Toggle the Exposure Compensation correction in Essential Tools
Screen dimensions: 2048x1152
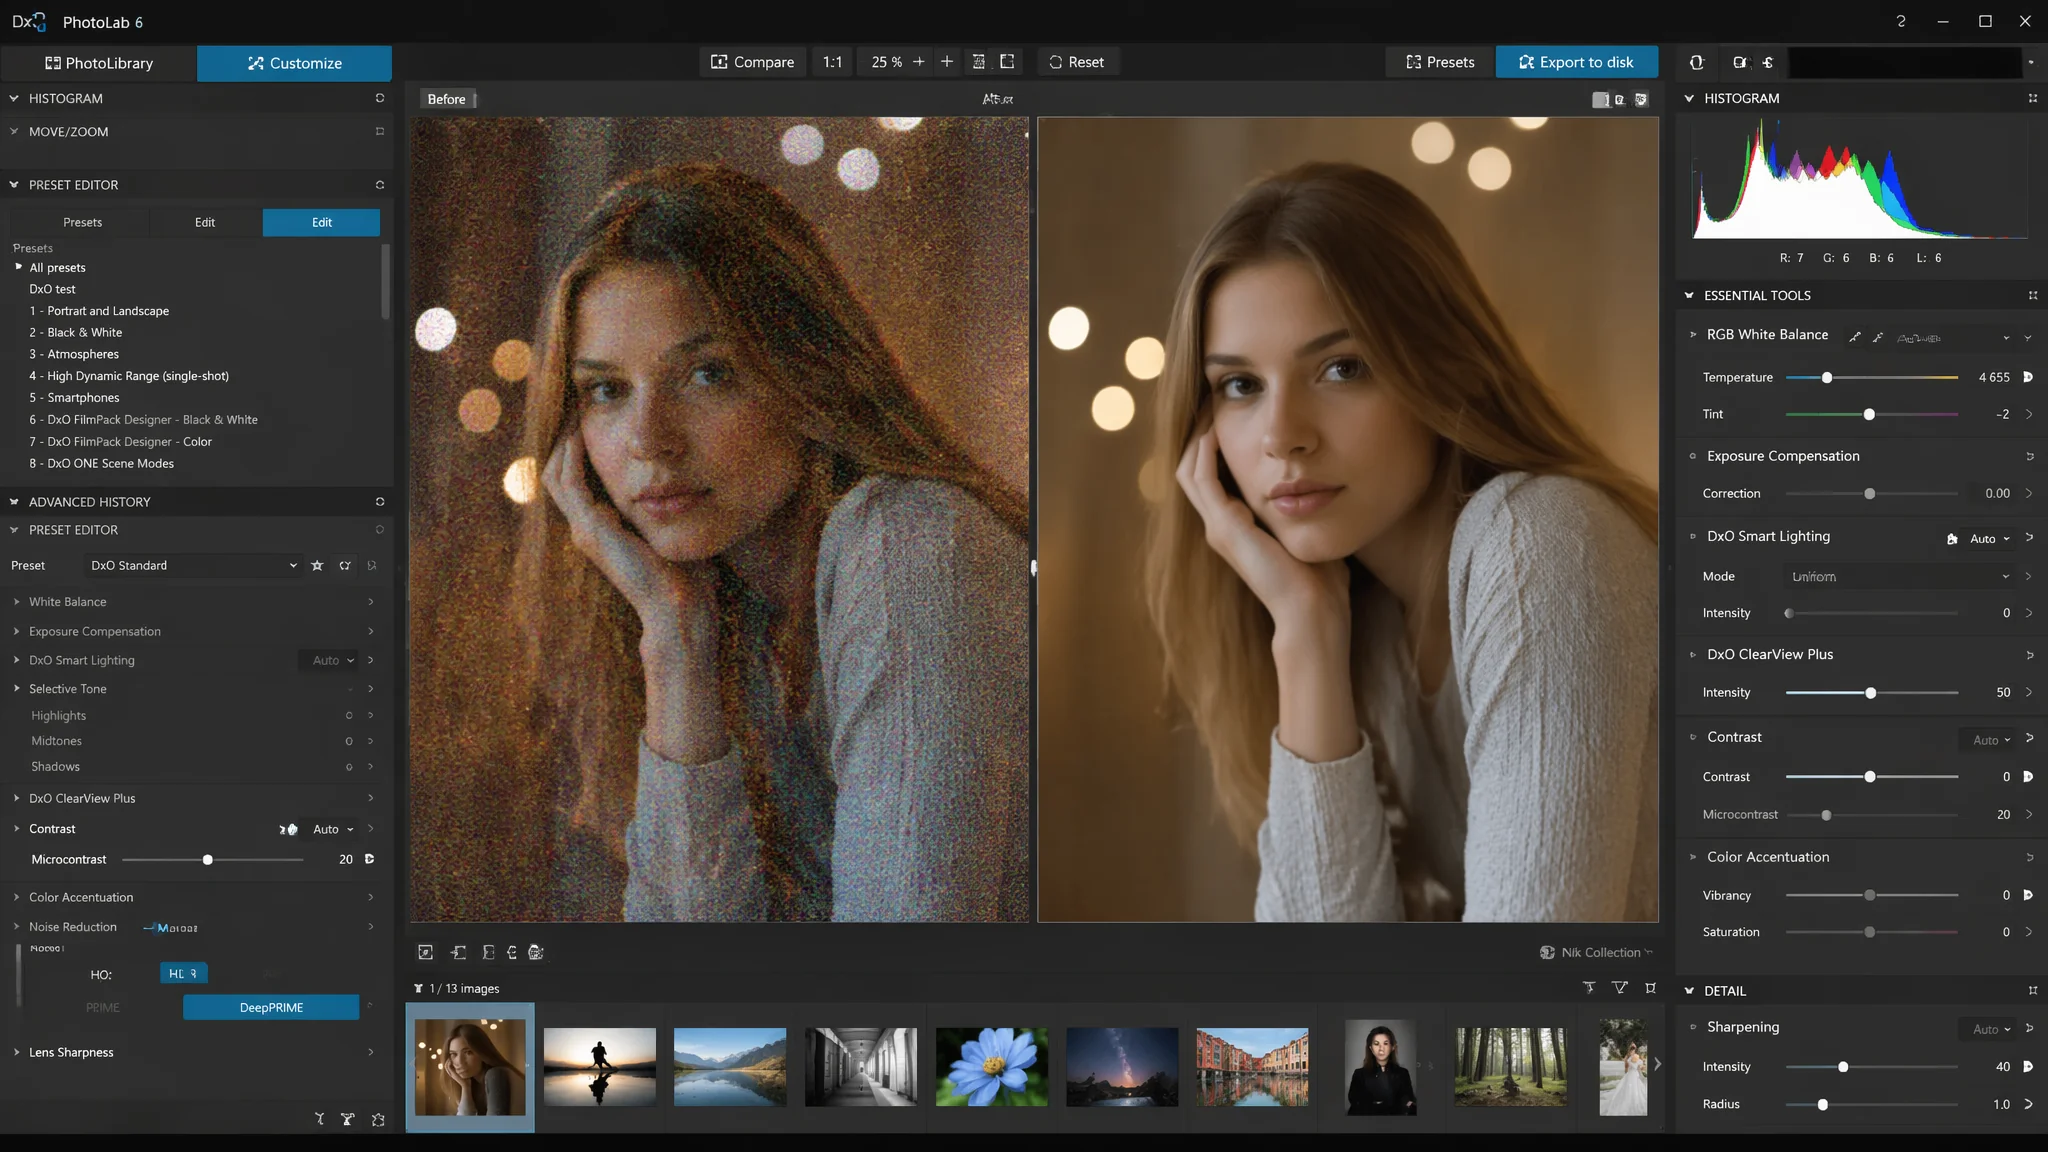coord(1693,456)
